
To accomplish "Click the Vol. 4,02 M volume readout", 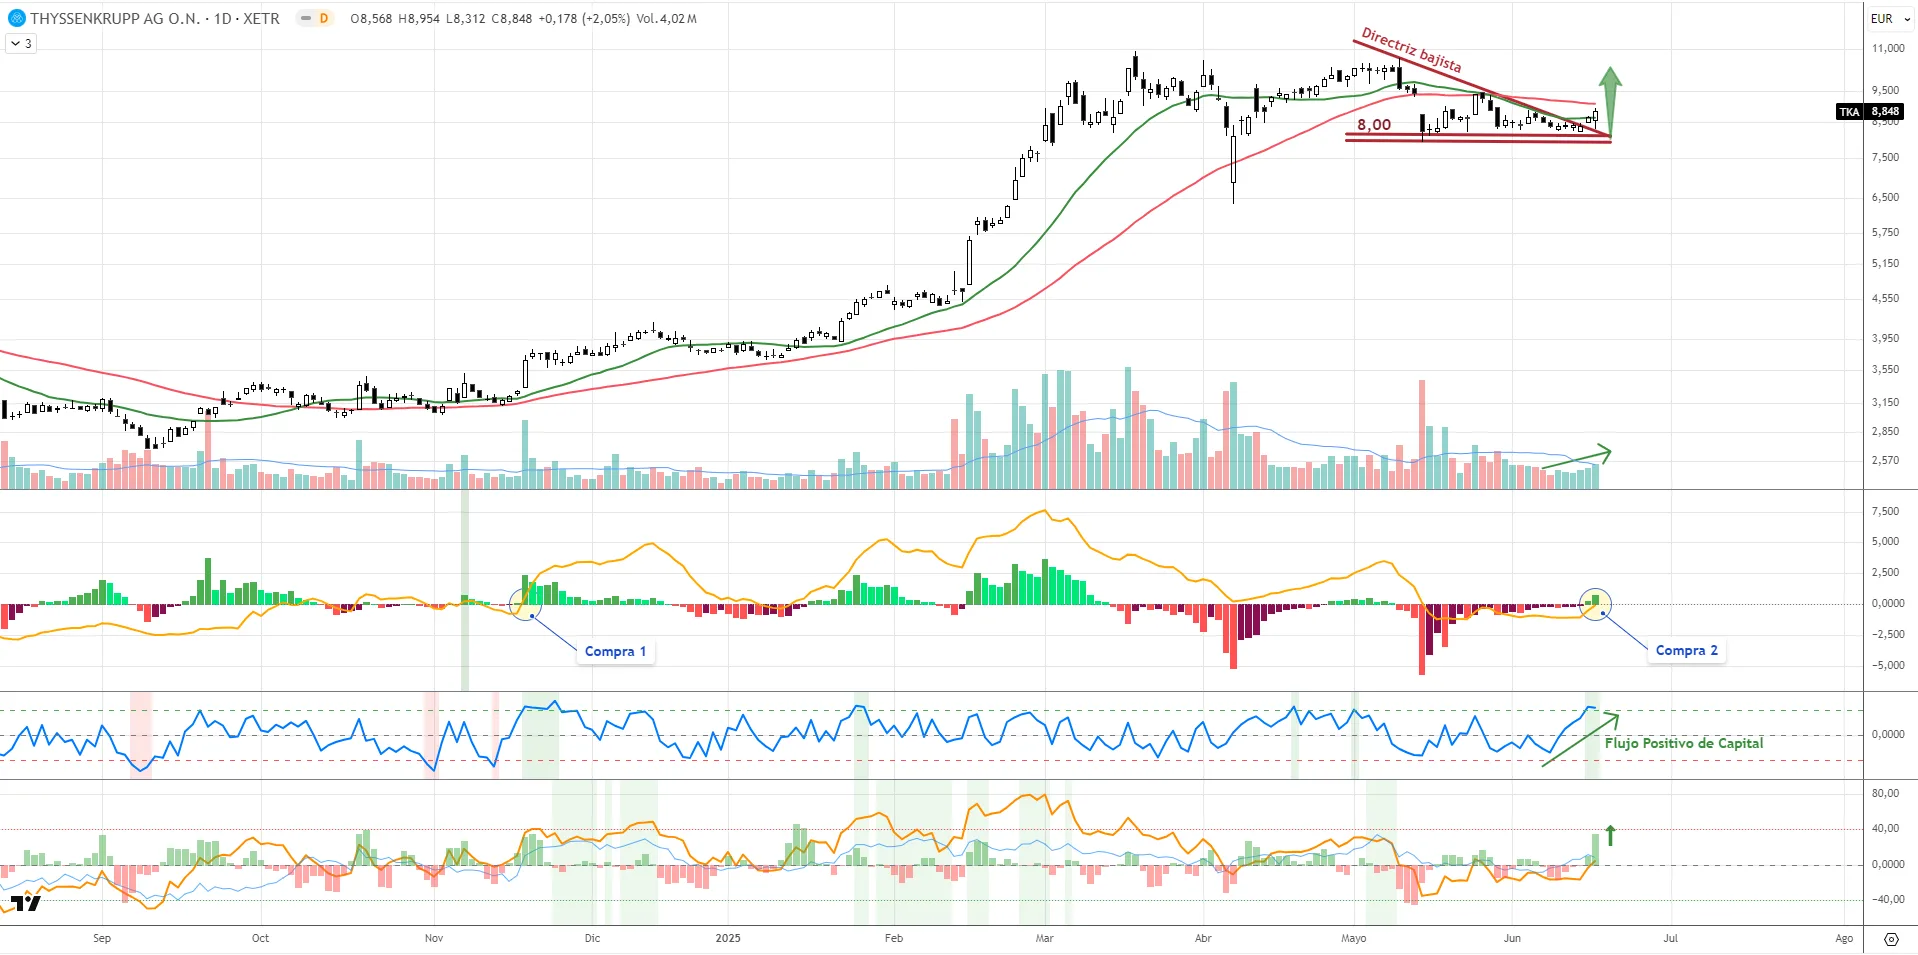I will (667, 18).
